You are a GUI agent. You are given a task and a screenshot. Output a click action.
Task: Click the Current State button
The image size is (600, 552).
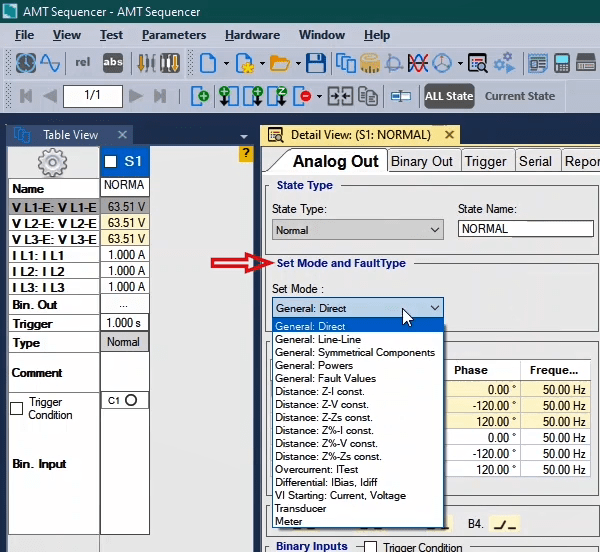[x=520, y=97]
